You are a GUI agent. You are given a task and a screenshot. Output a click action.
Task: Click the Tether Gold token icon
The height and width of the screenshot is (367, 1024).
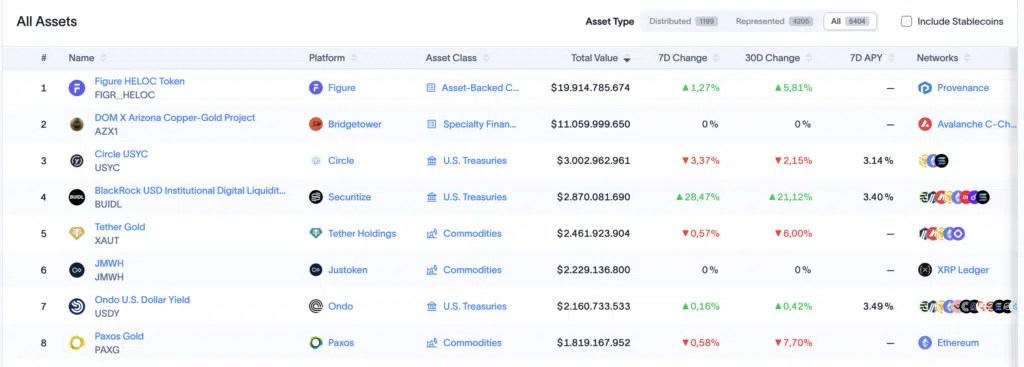coord(77,234)
